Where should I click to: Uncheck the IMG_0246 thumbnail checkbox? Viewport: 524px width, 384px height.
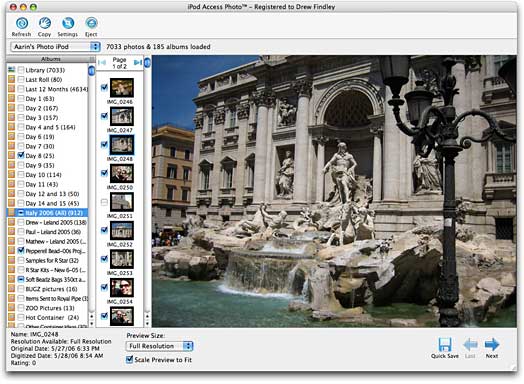pos(104,87)
